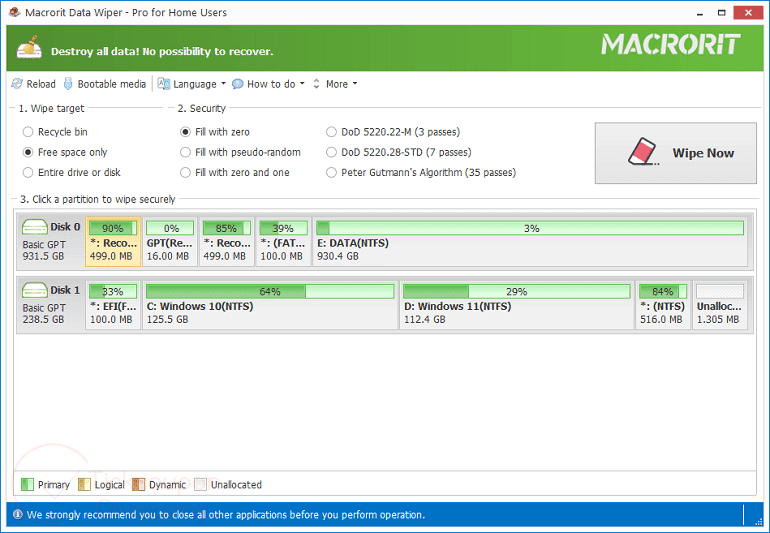Click the Disk 0 label
This screenshot has height=533, width=770.
coord(65,226)
